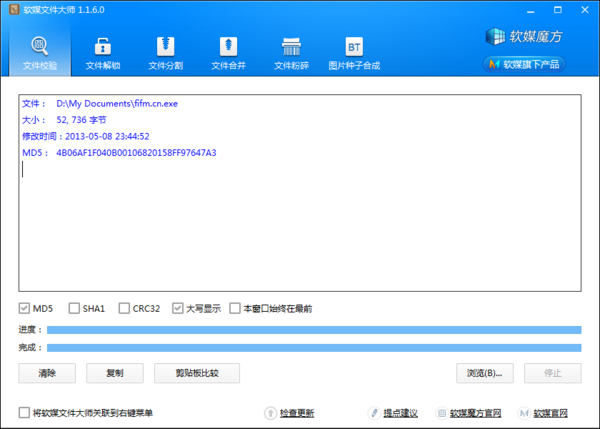This screenshot has height=429, width=600.
Task: Open the 文件解锁 padlock icon
Action: (x=103, y=46)
